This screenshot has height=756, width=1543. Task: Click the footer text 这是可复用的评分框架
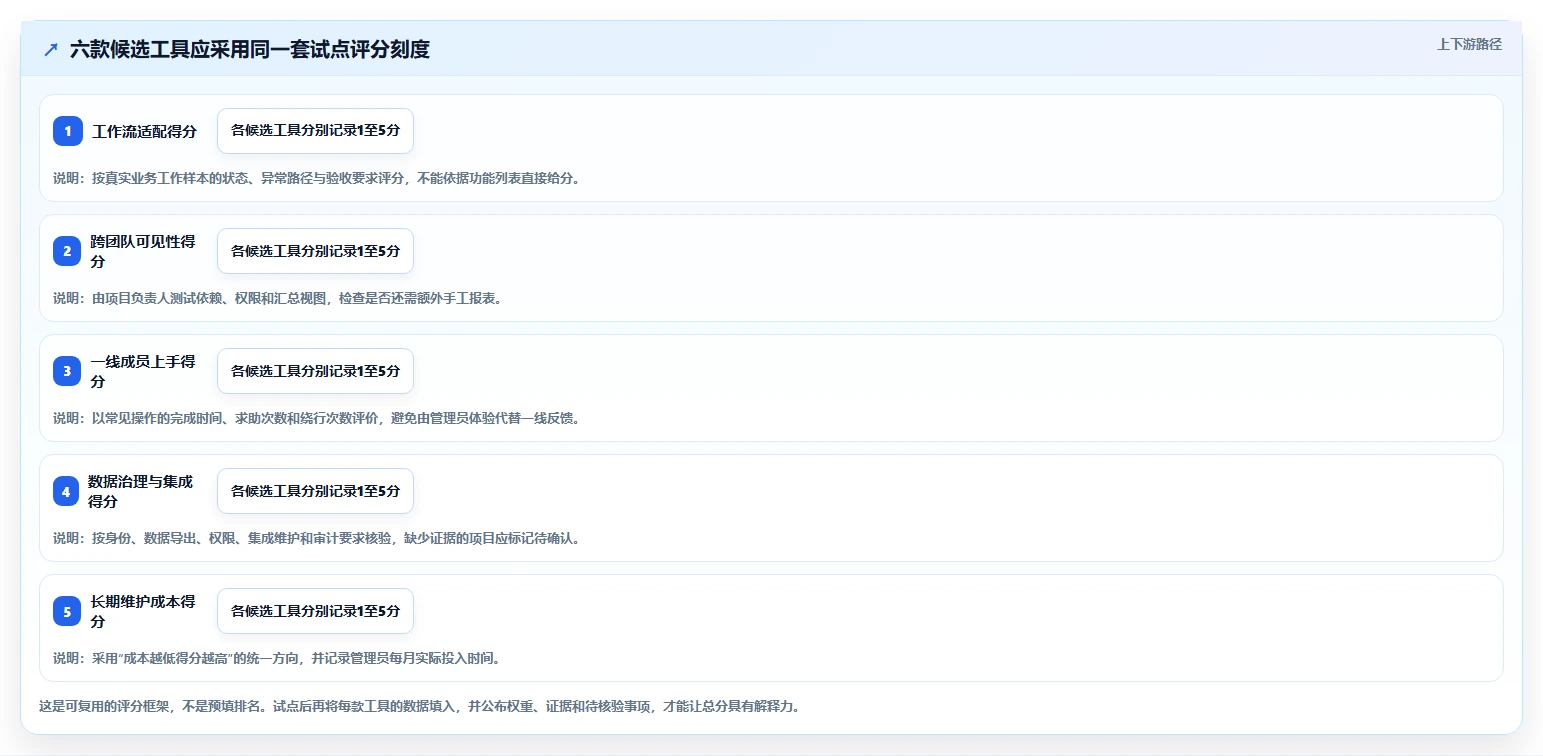click(419, 706)
